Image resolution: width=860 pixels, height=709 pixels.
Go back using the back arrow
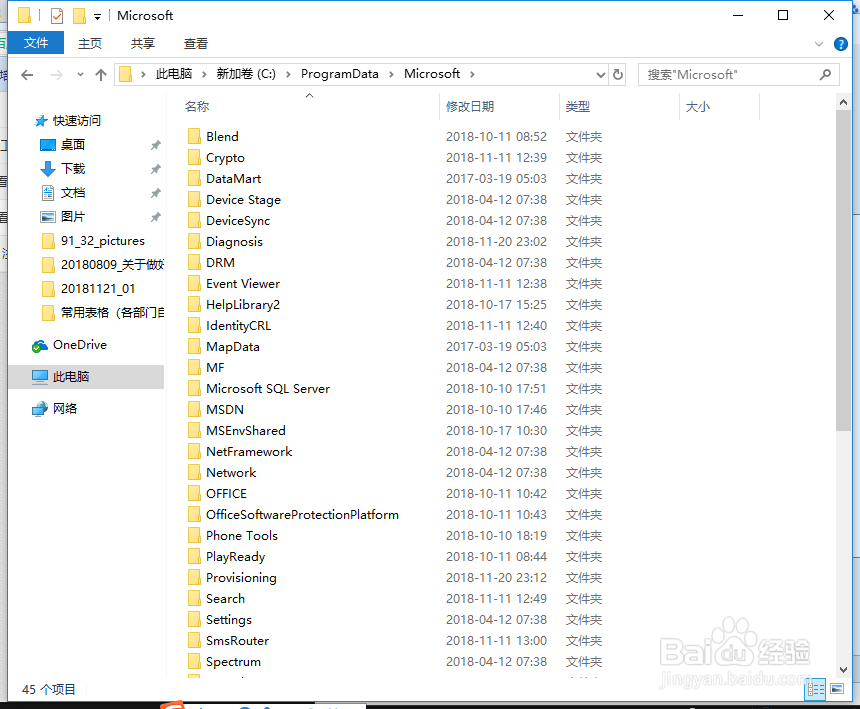coord(27,74)
